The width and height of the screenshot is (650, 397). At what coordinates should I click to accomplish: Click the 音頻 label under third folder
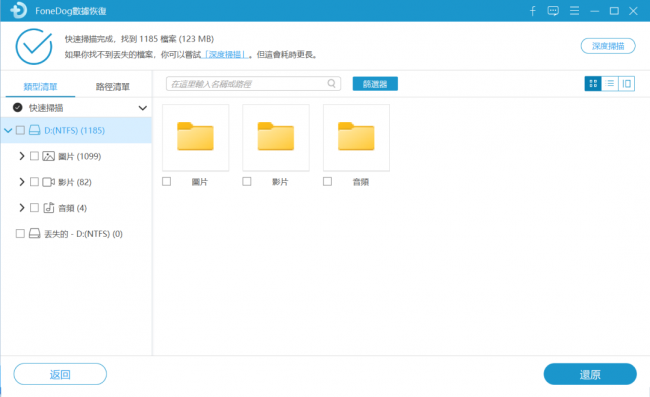point(361,182)
